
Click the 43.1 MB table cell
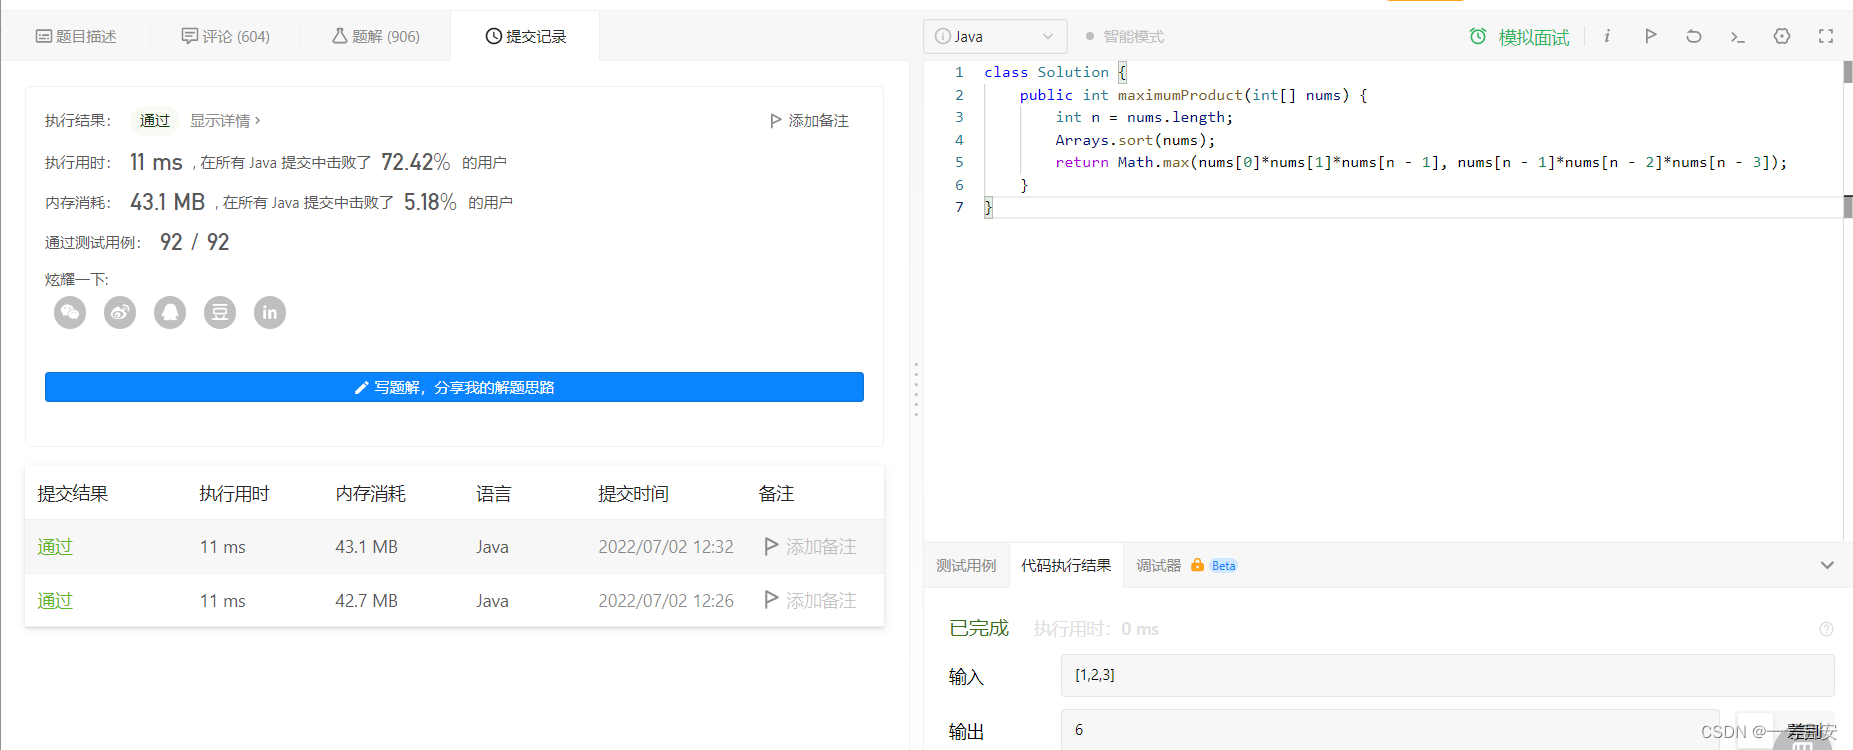tap(366, 547)
